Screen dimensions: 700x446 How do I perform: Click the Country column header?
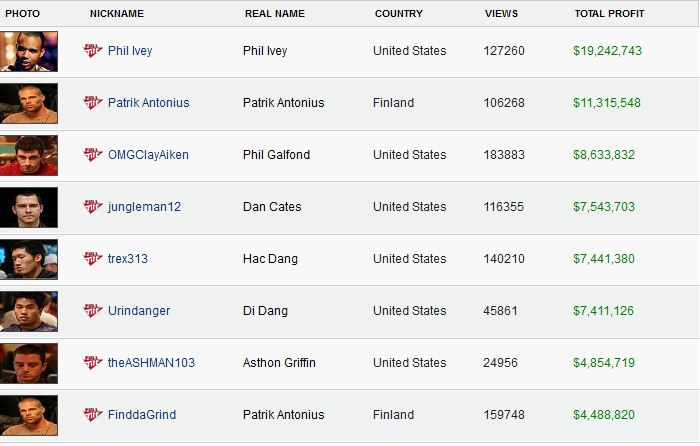tap(398, 14)
